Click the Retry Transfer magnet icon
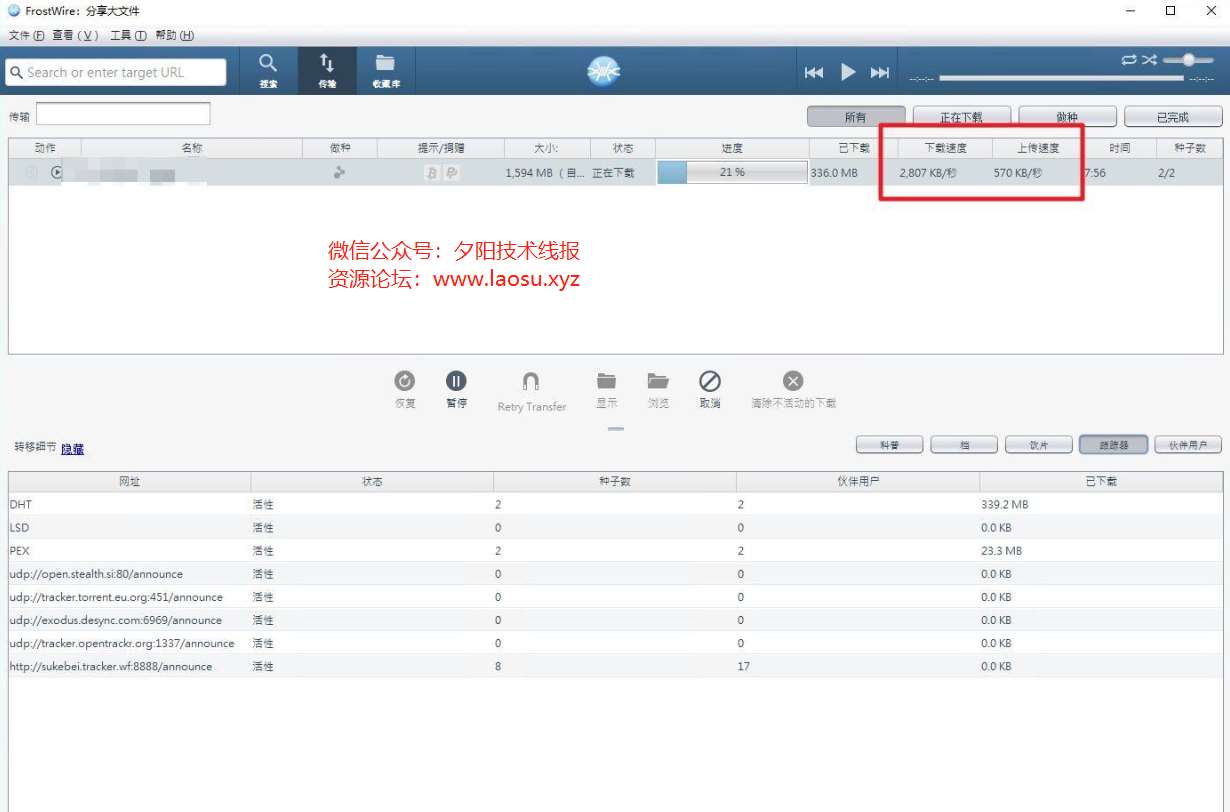Viewport: 1230px width, 812px height. tap(531, 382)
